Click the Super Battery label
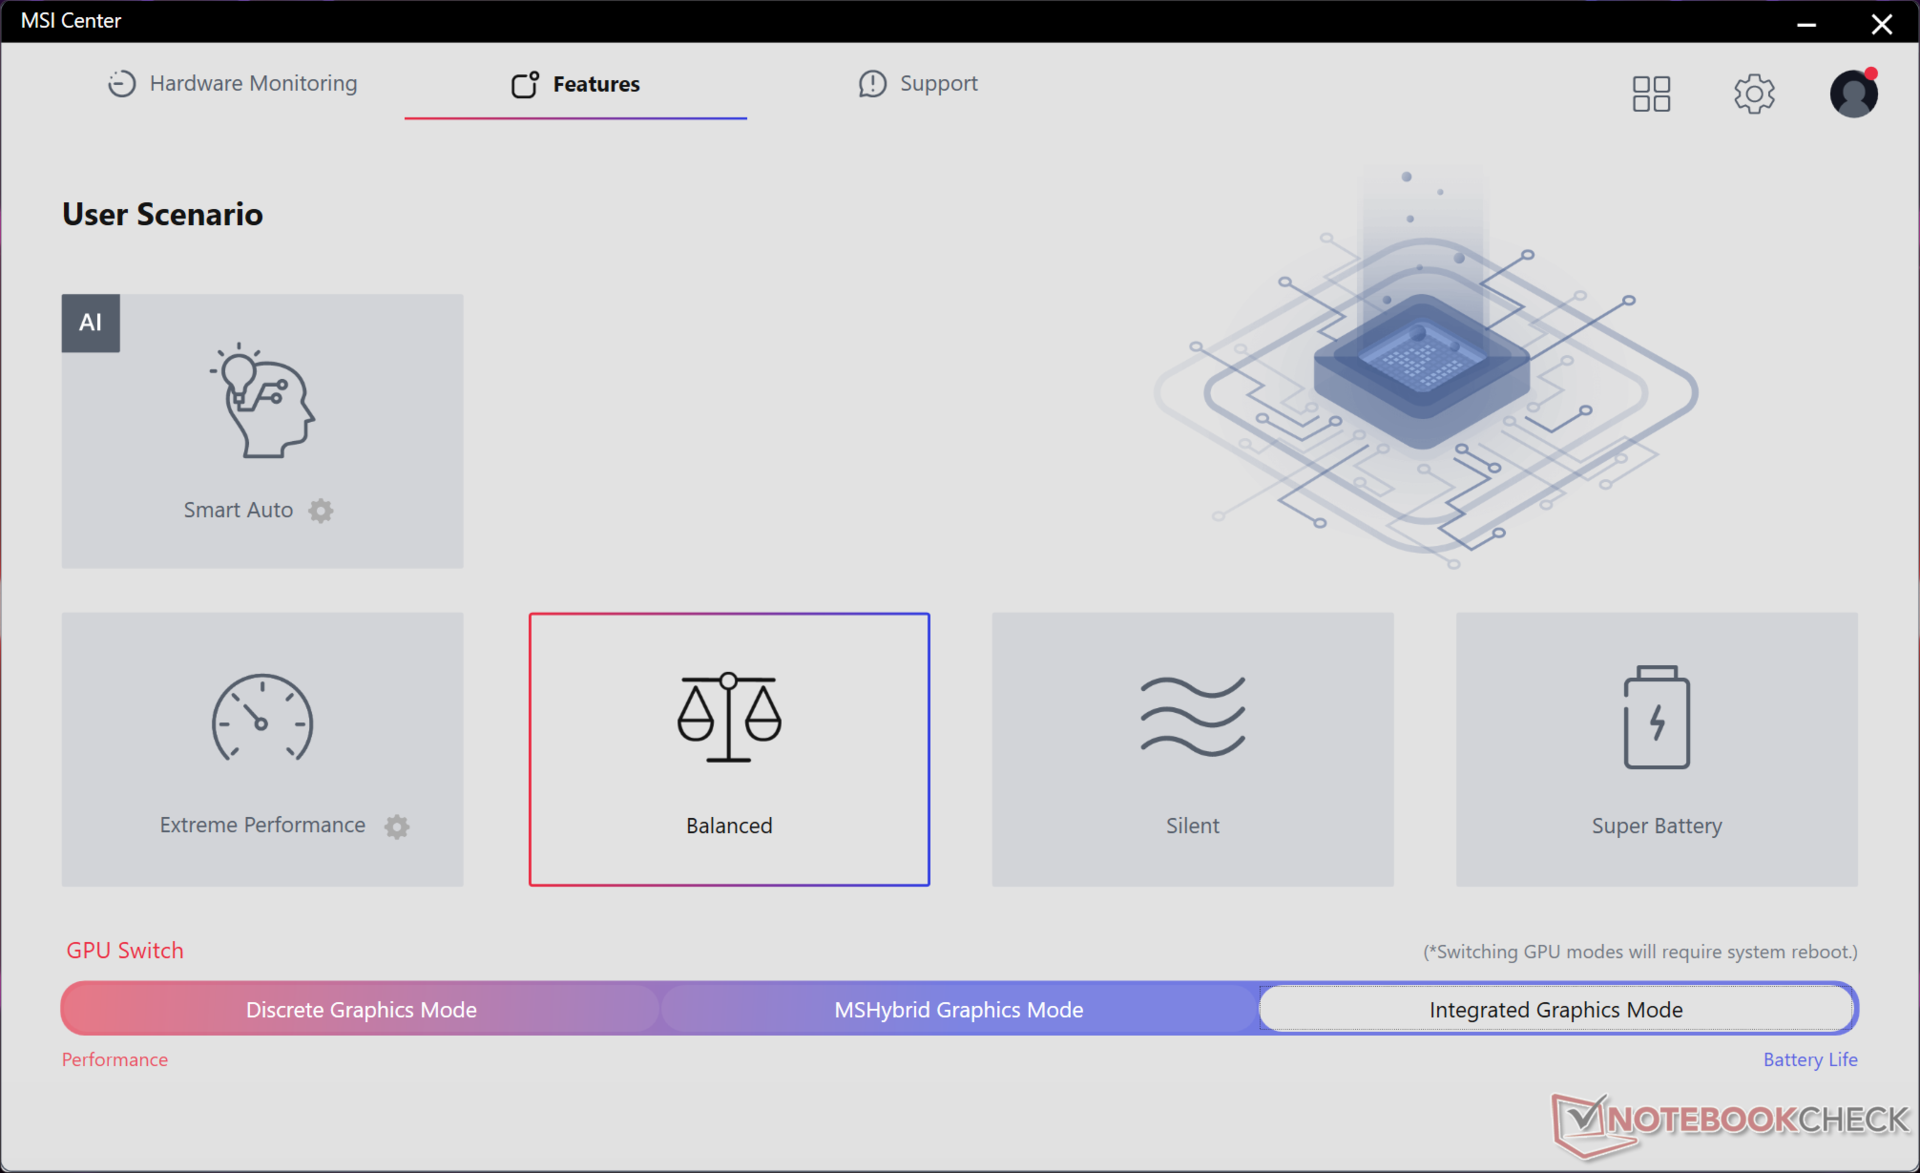This screenshot has height=1173, width=1920. pos(1656,826)
